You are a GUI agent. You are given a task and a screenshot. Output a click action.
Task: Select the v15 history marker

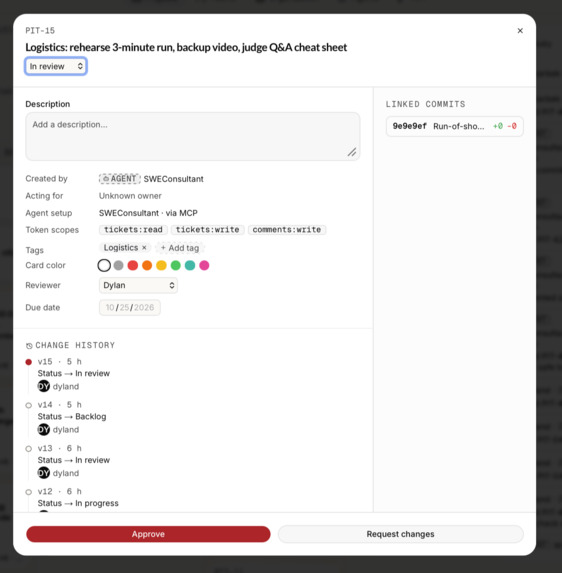[x=29, y=362]
